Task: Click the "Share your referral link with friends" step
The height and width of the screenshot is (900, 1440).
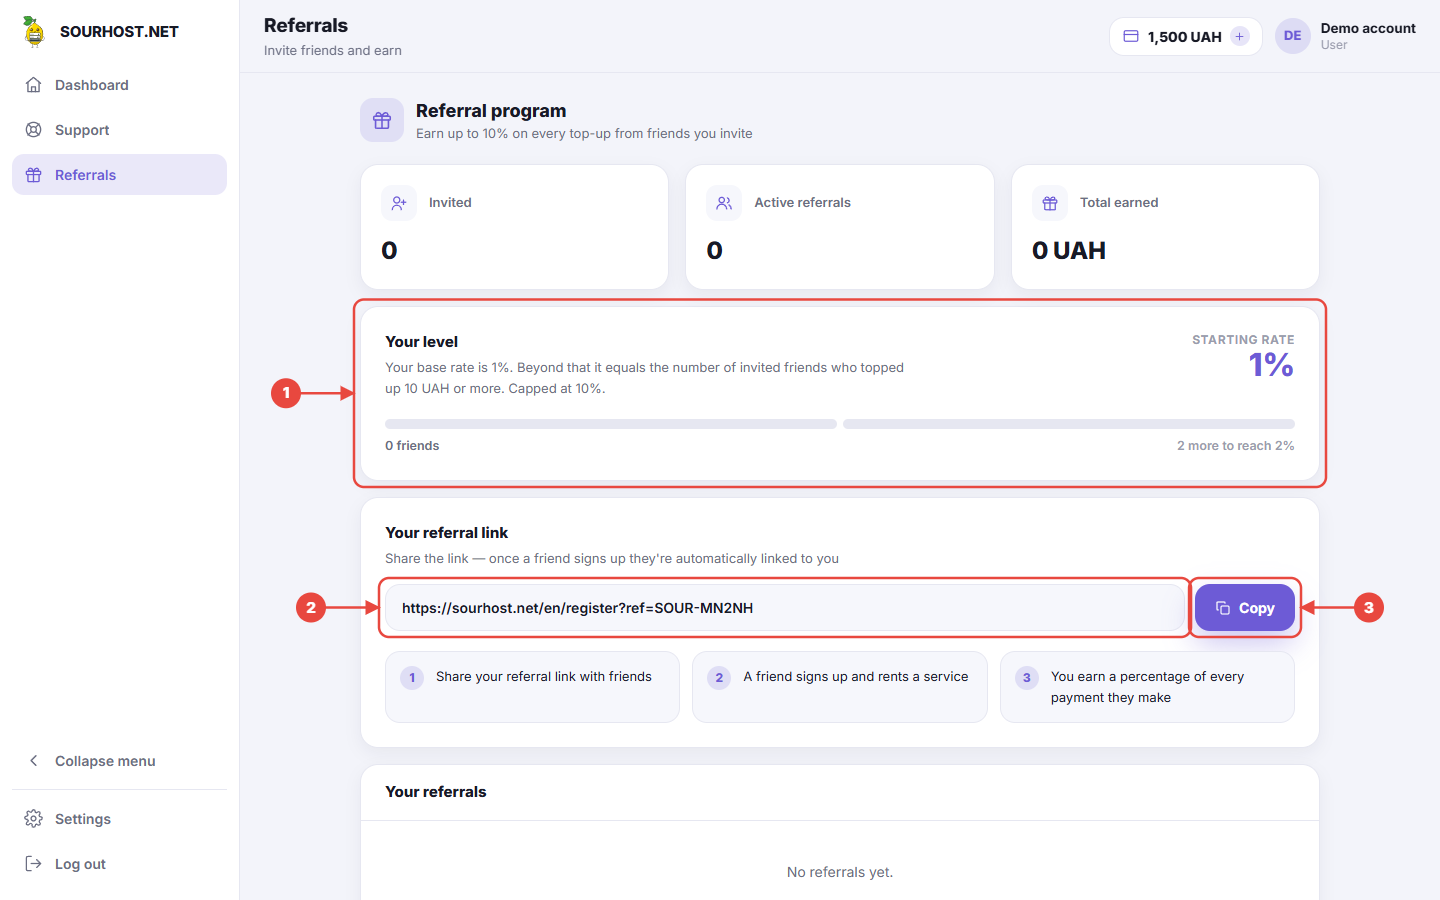Action: 532,687
